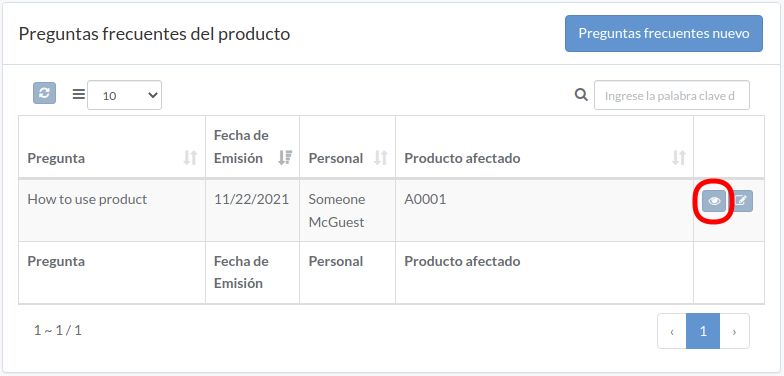Click the A0001 product cell
This screenshot has width=784, height=376.
click(x=544, y=210)
